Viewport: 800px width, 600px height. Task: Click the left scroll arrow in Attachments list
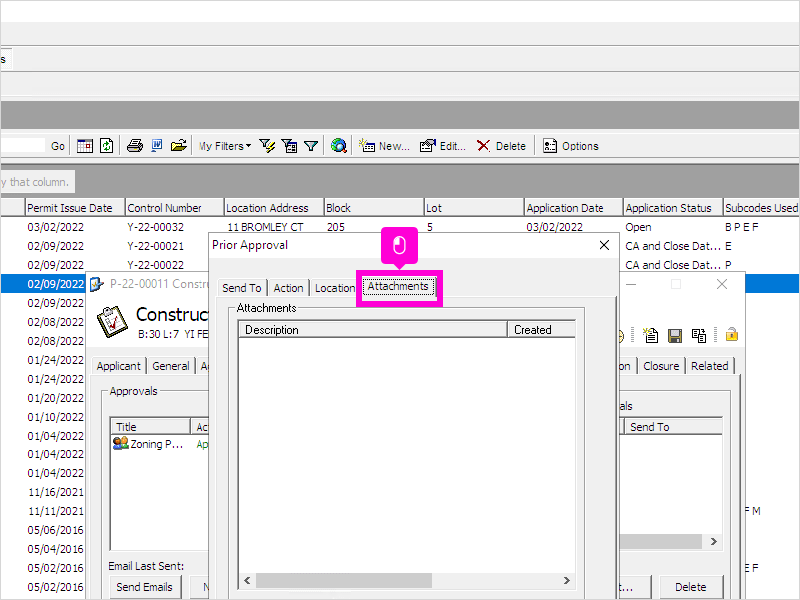pos(247,580)
